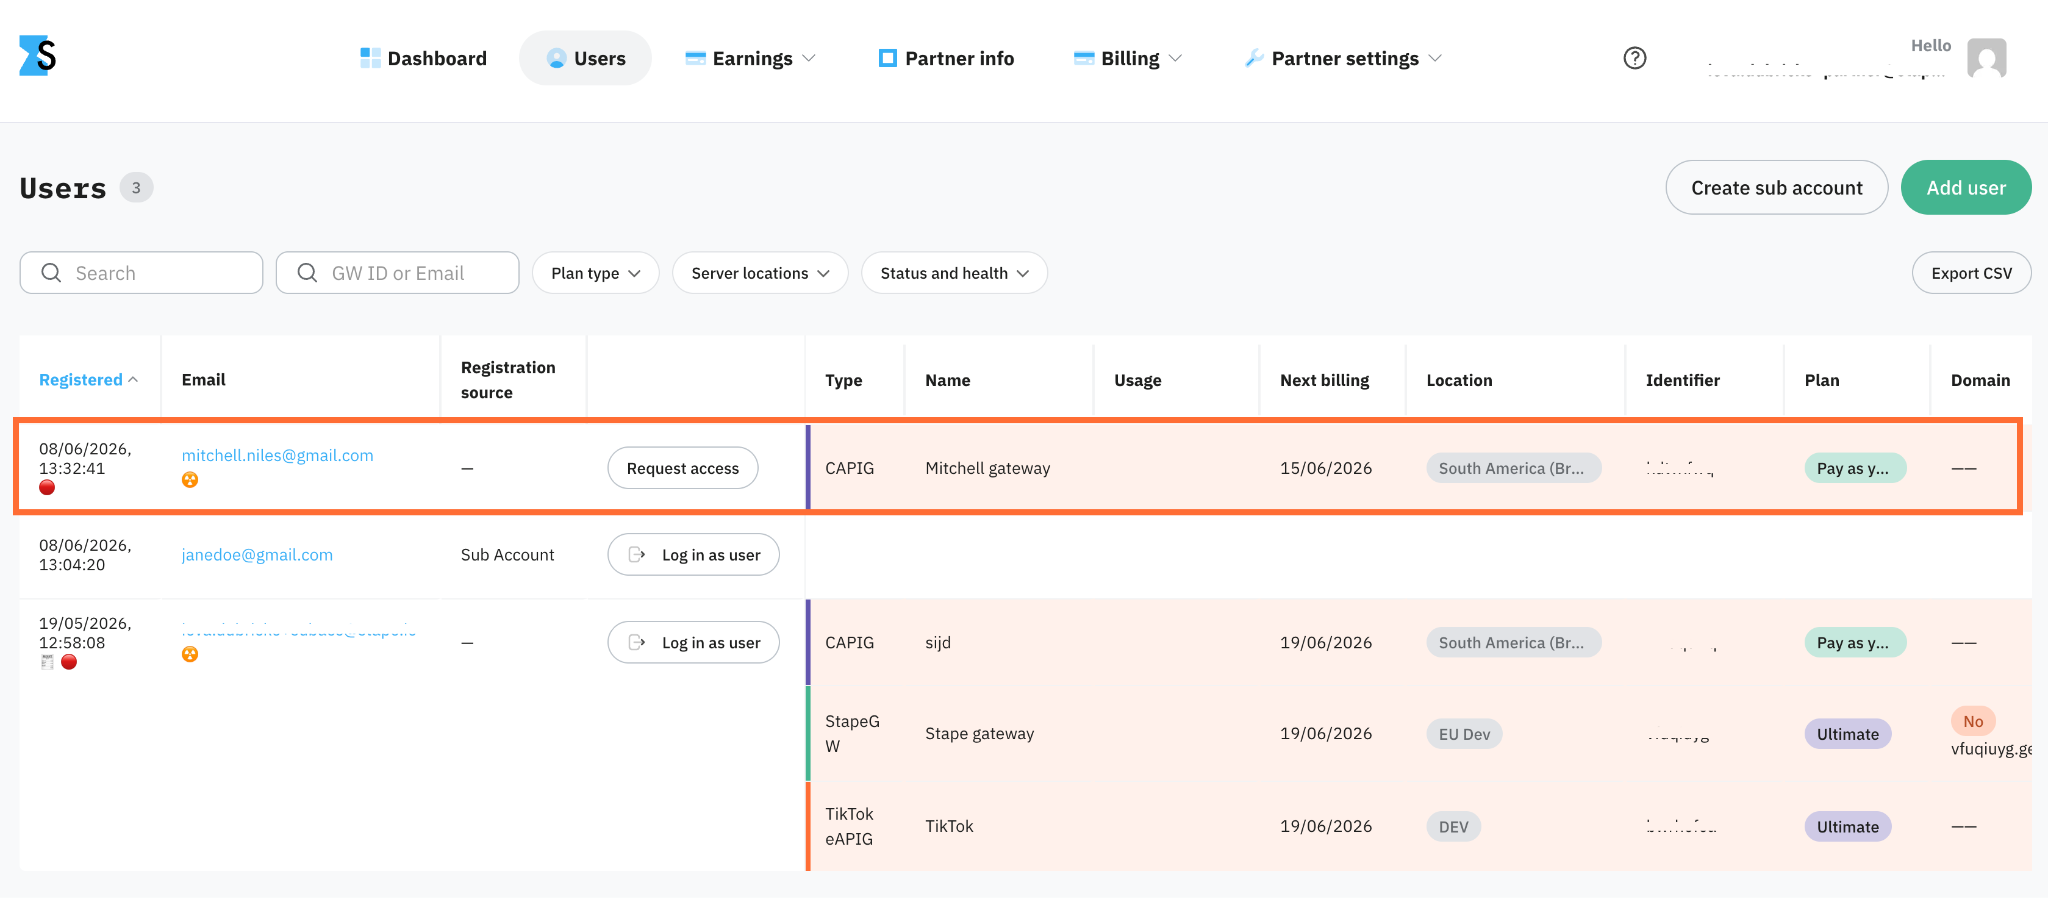The image size is (2048, 898).
Task: Open the Server locations dropdown
Action: [x=760, y=273]
